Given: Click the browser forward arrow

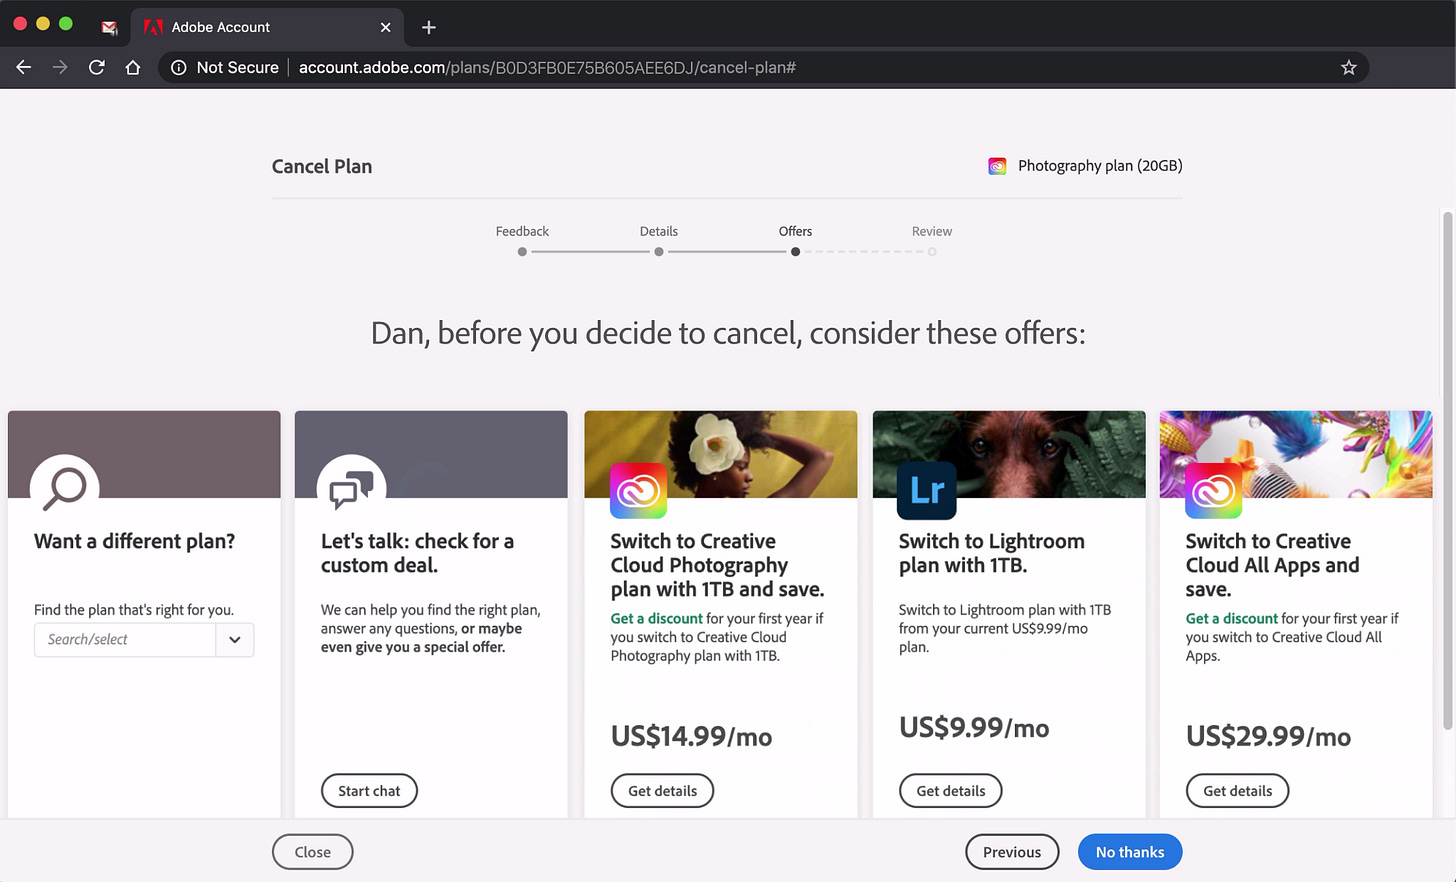Looking at the screenshot, I should point(60,67).
